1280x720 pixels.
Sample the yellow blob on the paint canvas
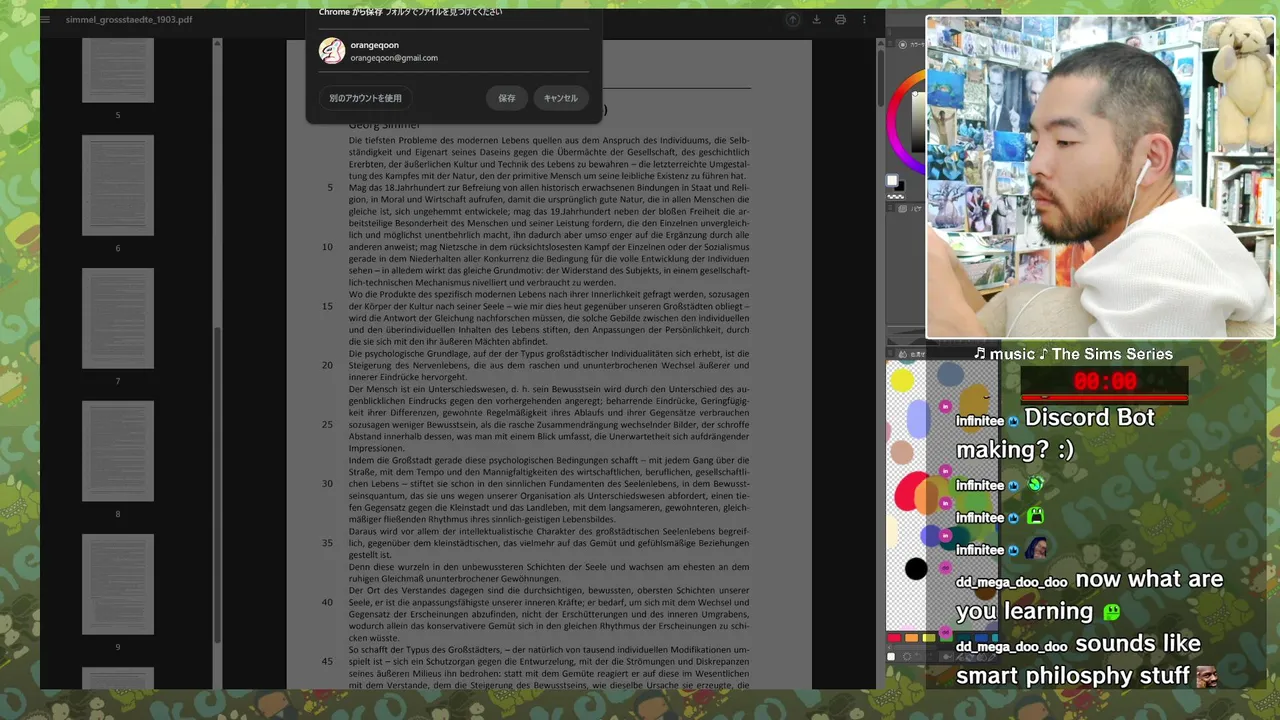902,380
